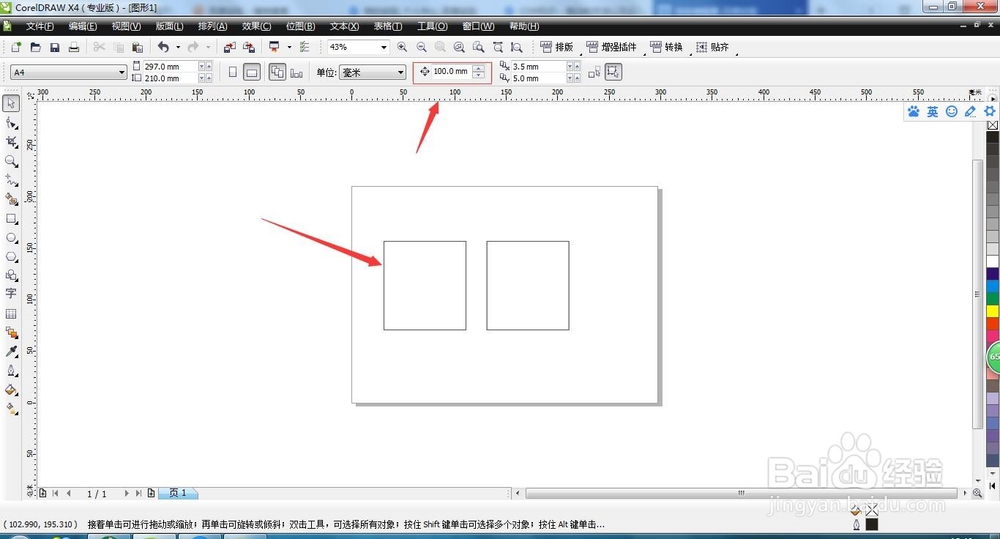This screenshot has height=539, width=1000.
Task: Select the Table tool
Action: coord(11,313)
